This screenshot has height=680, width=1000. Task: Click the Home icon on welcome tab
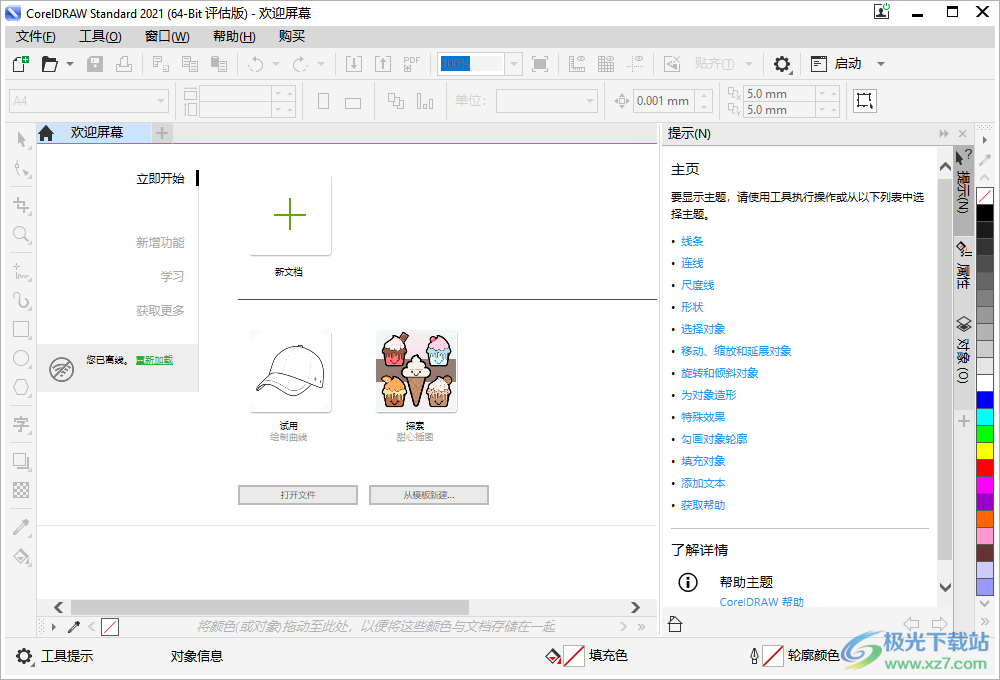pyautogui.click(x=46, y=133)
